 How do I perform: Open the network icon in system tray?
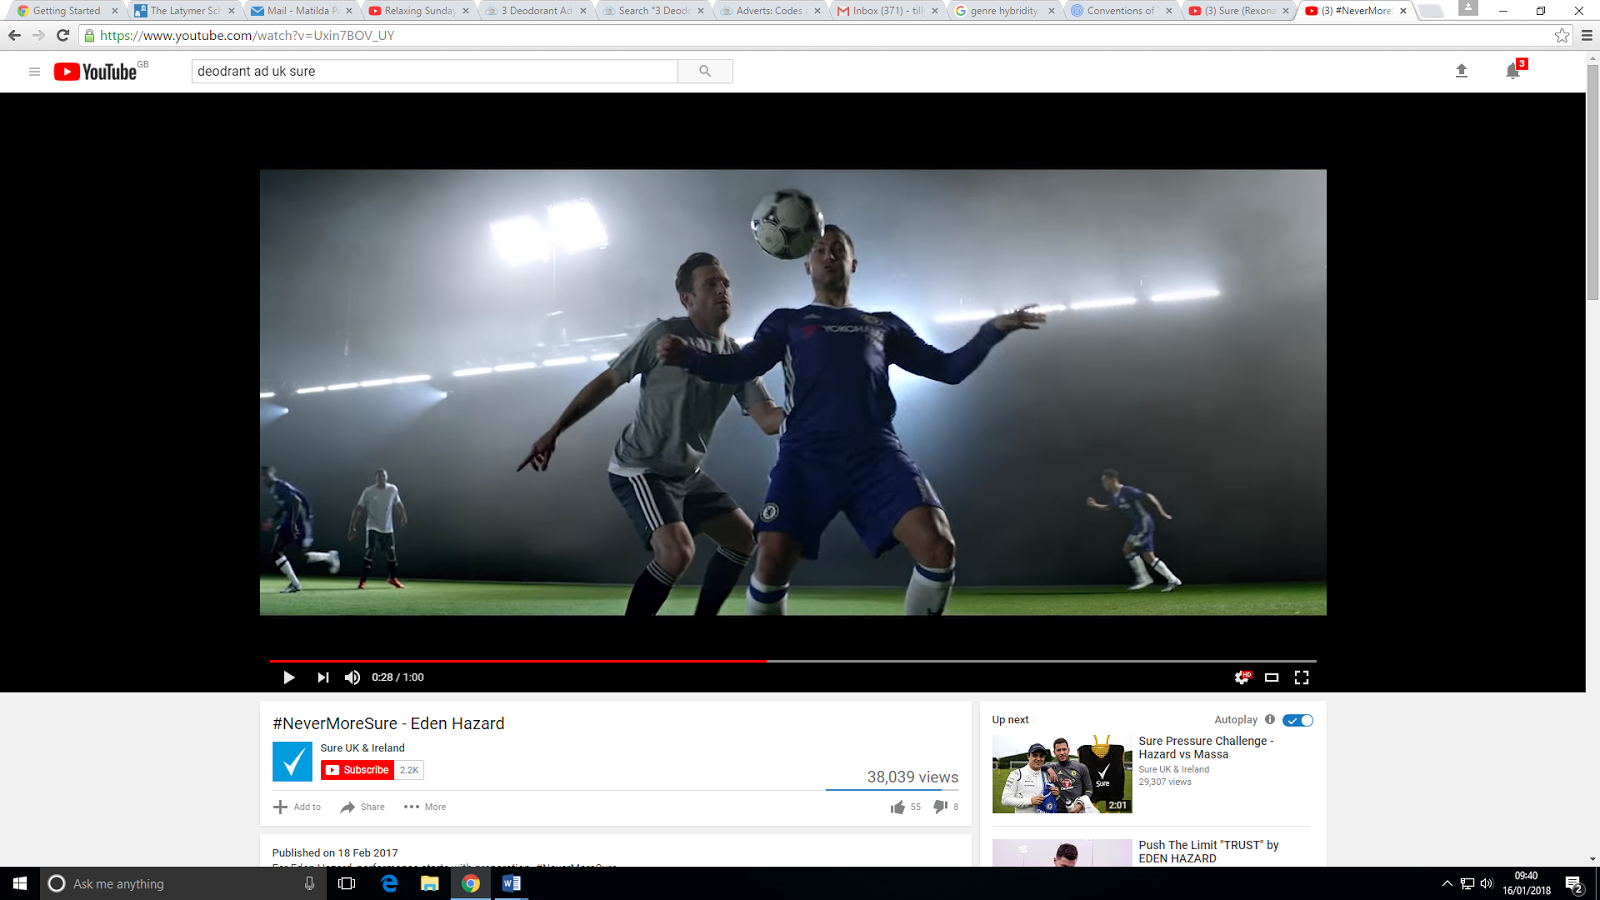coord(1467,884)
